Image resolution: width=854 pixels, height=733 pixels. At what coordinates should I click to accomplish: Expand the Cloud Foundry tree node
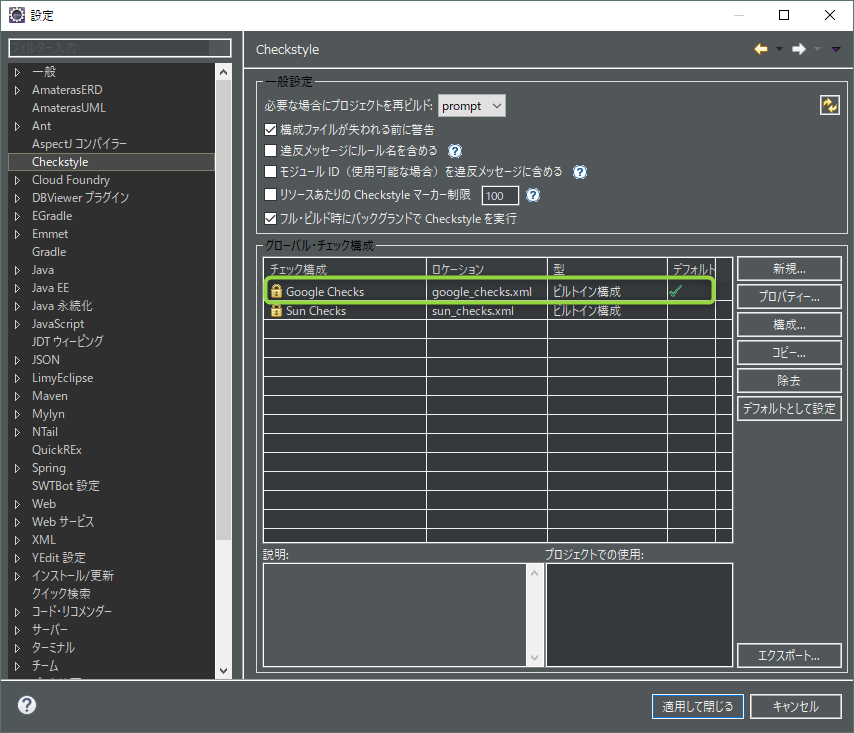(x=17, y=180)
